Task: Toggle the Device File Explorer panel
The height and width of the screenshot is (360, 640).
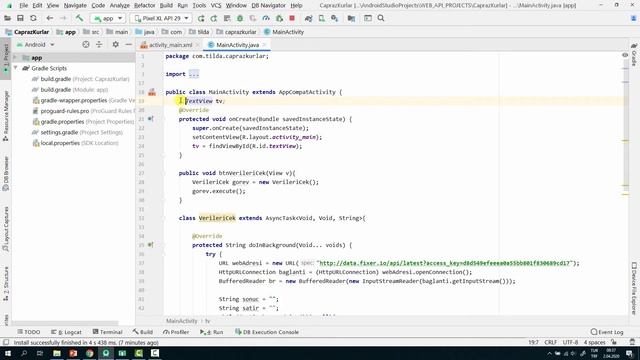Action: (x=634, y=288)
